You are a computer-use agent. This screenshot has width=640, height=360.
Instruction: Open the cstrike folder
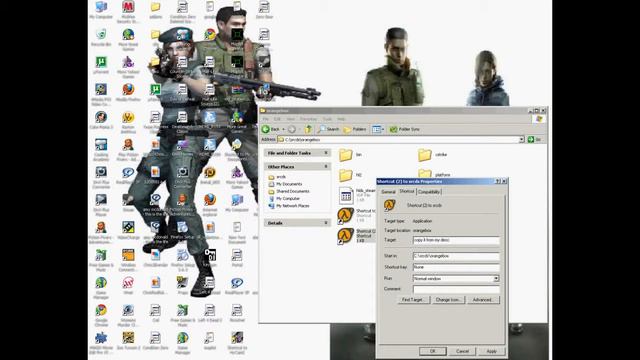[425, 154]
